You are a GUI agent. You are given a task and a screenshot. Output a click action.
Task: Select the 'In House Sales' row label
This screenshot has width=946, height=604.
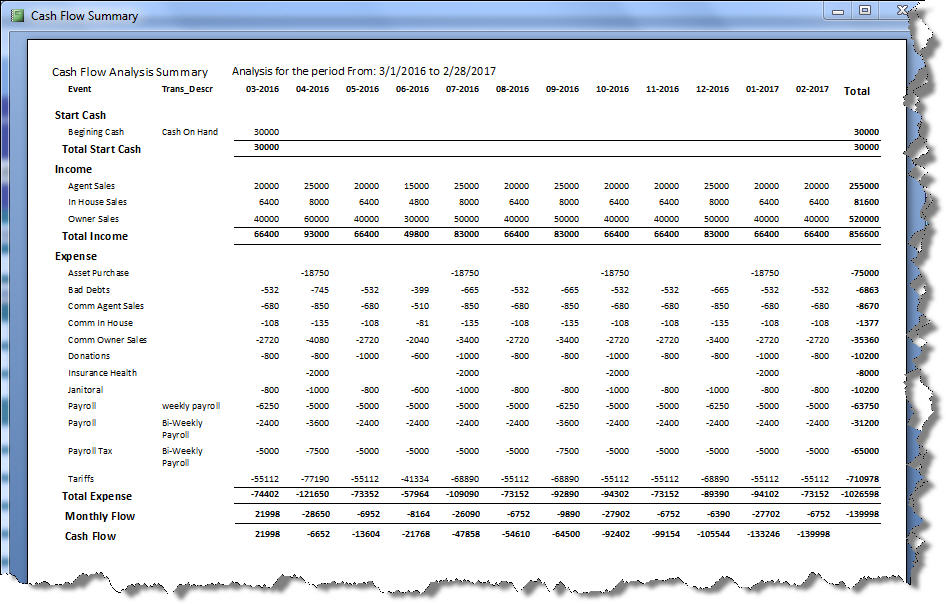(97, 202)
